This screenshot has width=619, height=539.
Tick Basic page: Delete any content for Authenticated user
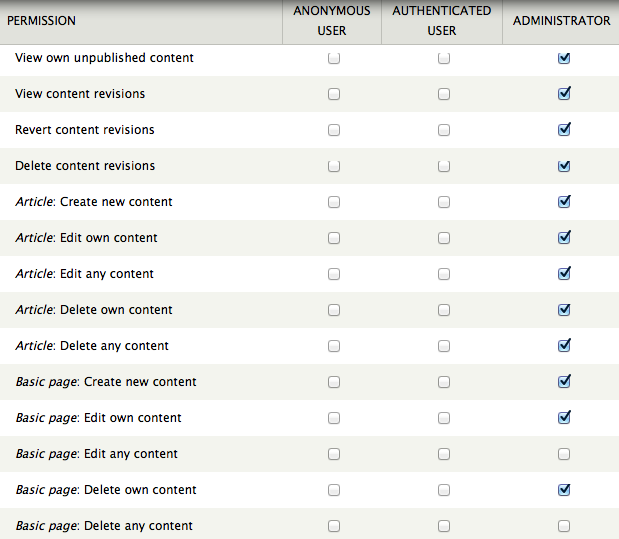(x=444, y=526)
